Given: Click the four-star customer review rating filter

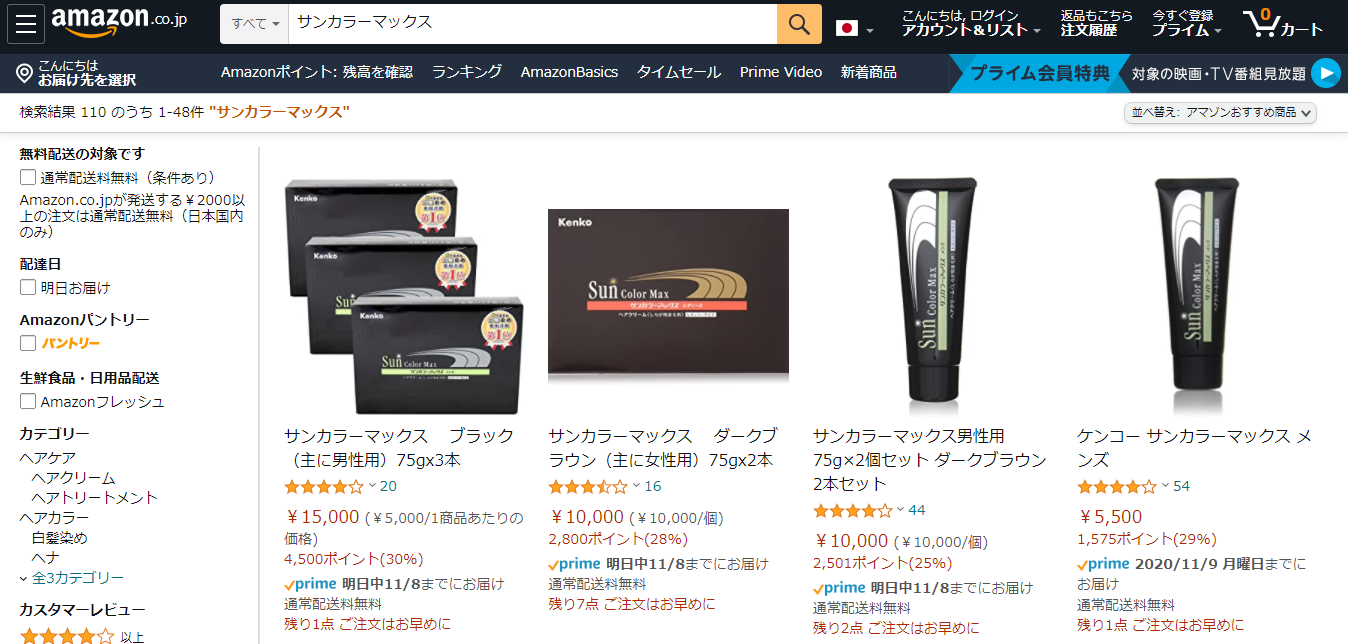Looking at the screenshot, I should [x=68, y=636].
